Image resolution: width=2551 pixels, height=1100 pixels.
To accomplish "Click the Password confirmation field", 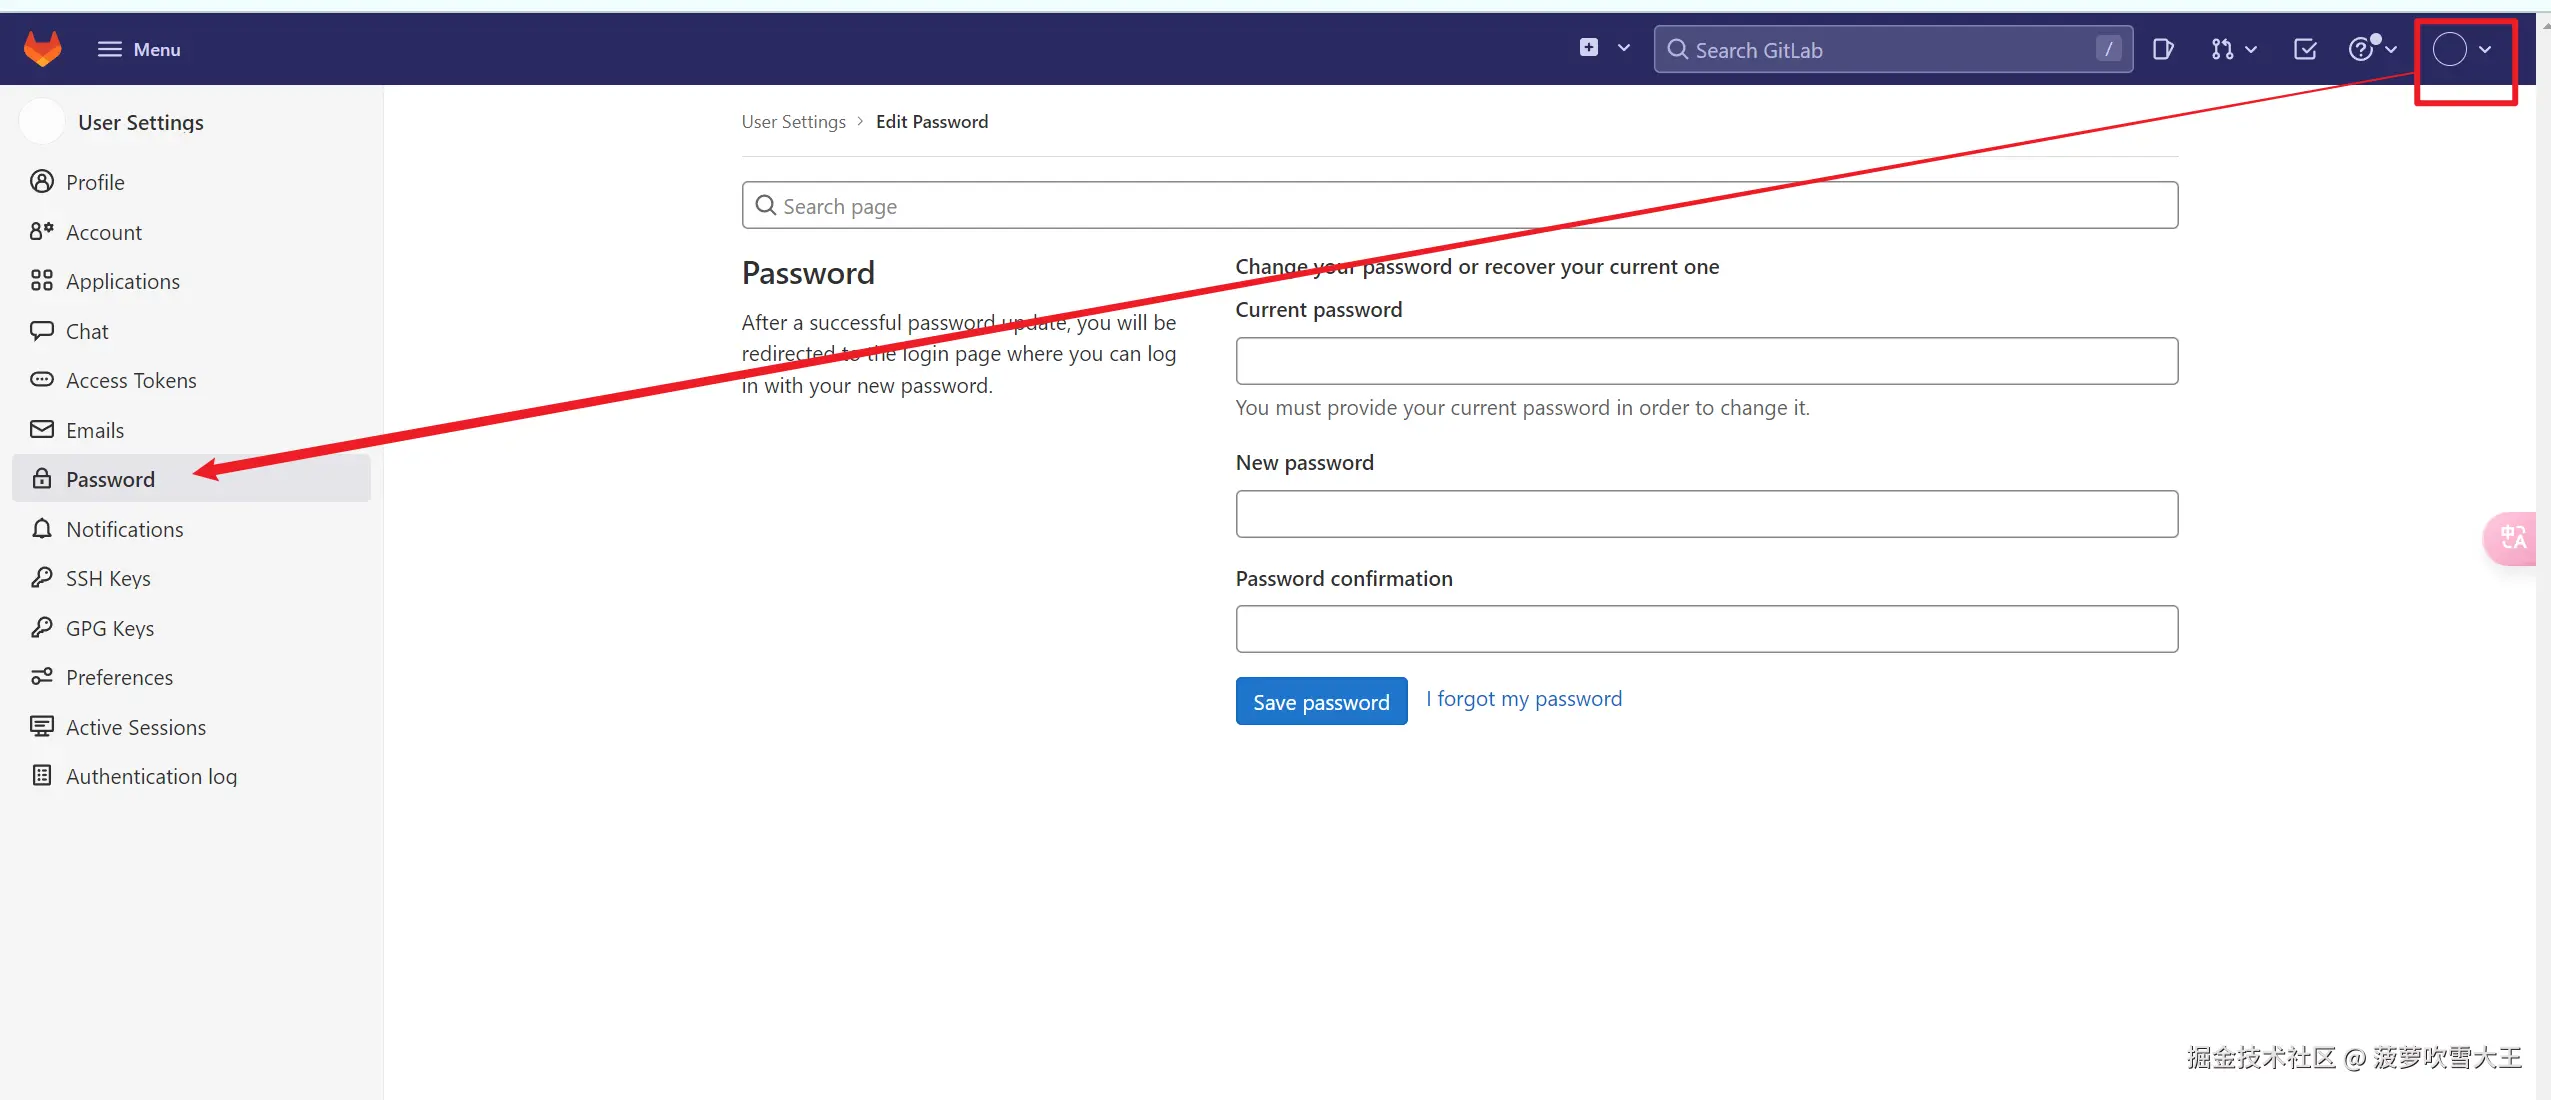I will point(1706,629).
